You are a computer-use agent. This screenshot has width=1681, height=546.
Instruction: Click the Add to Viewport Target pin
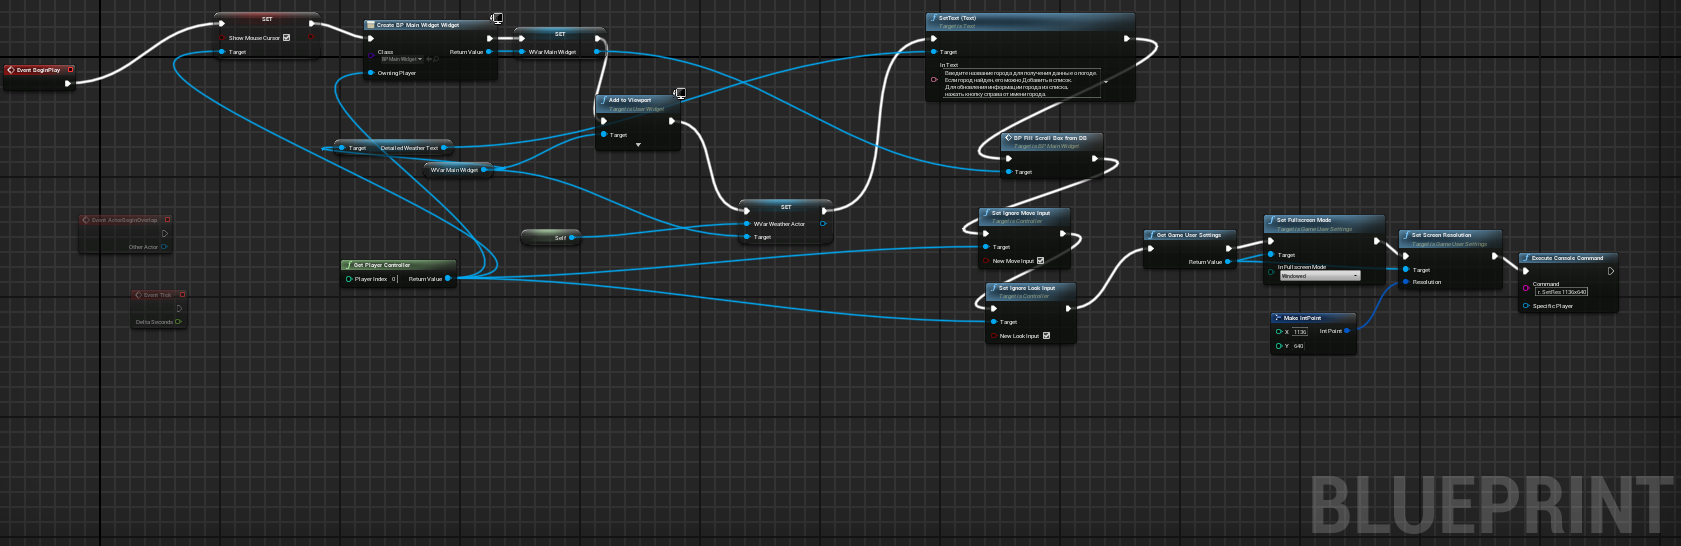pos(604,134)
